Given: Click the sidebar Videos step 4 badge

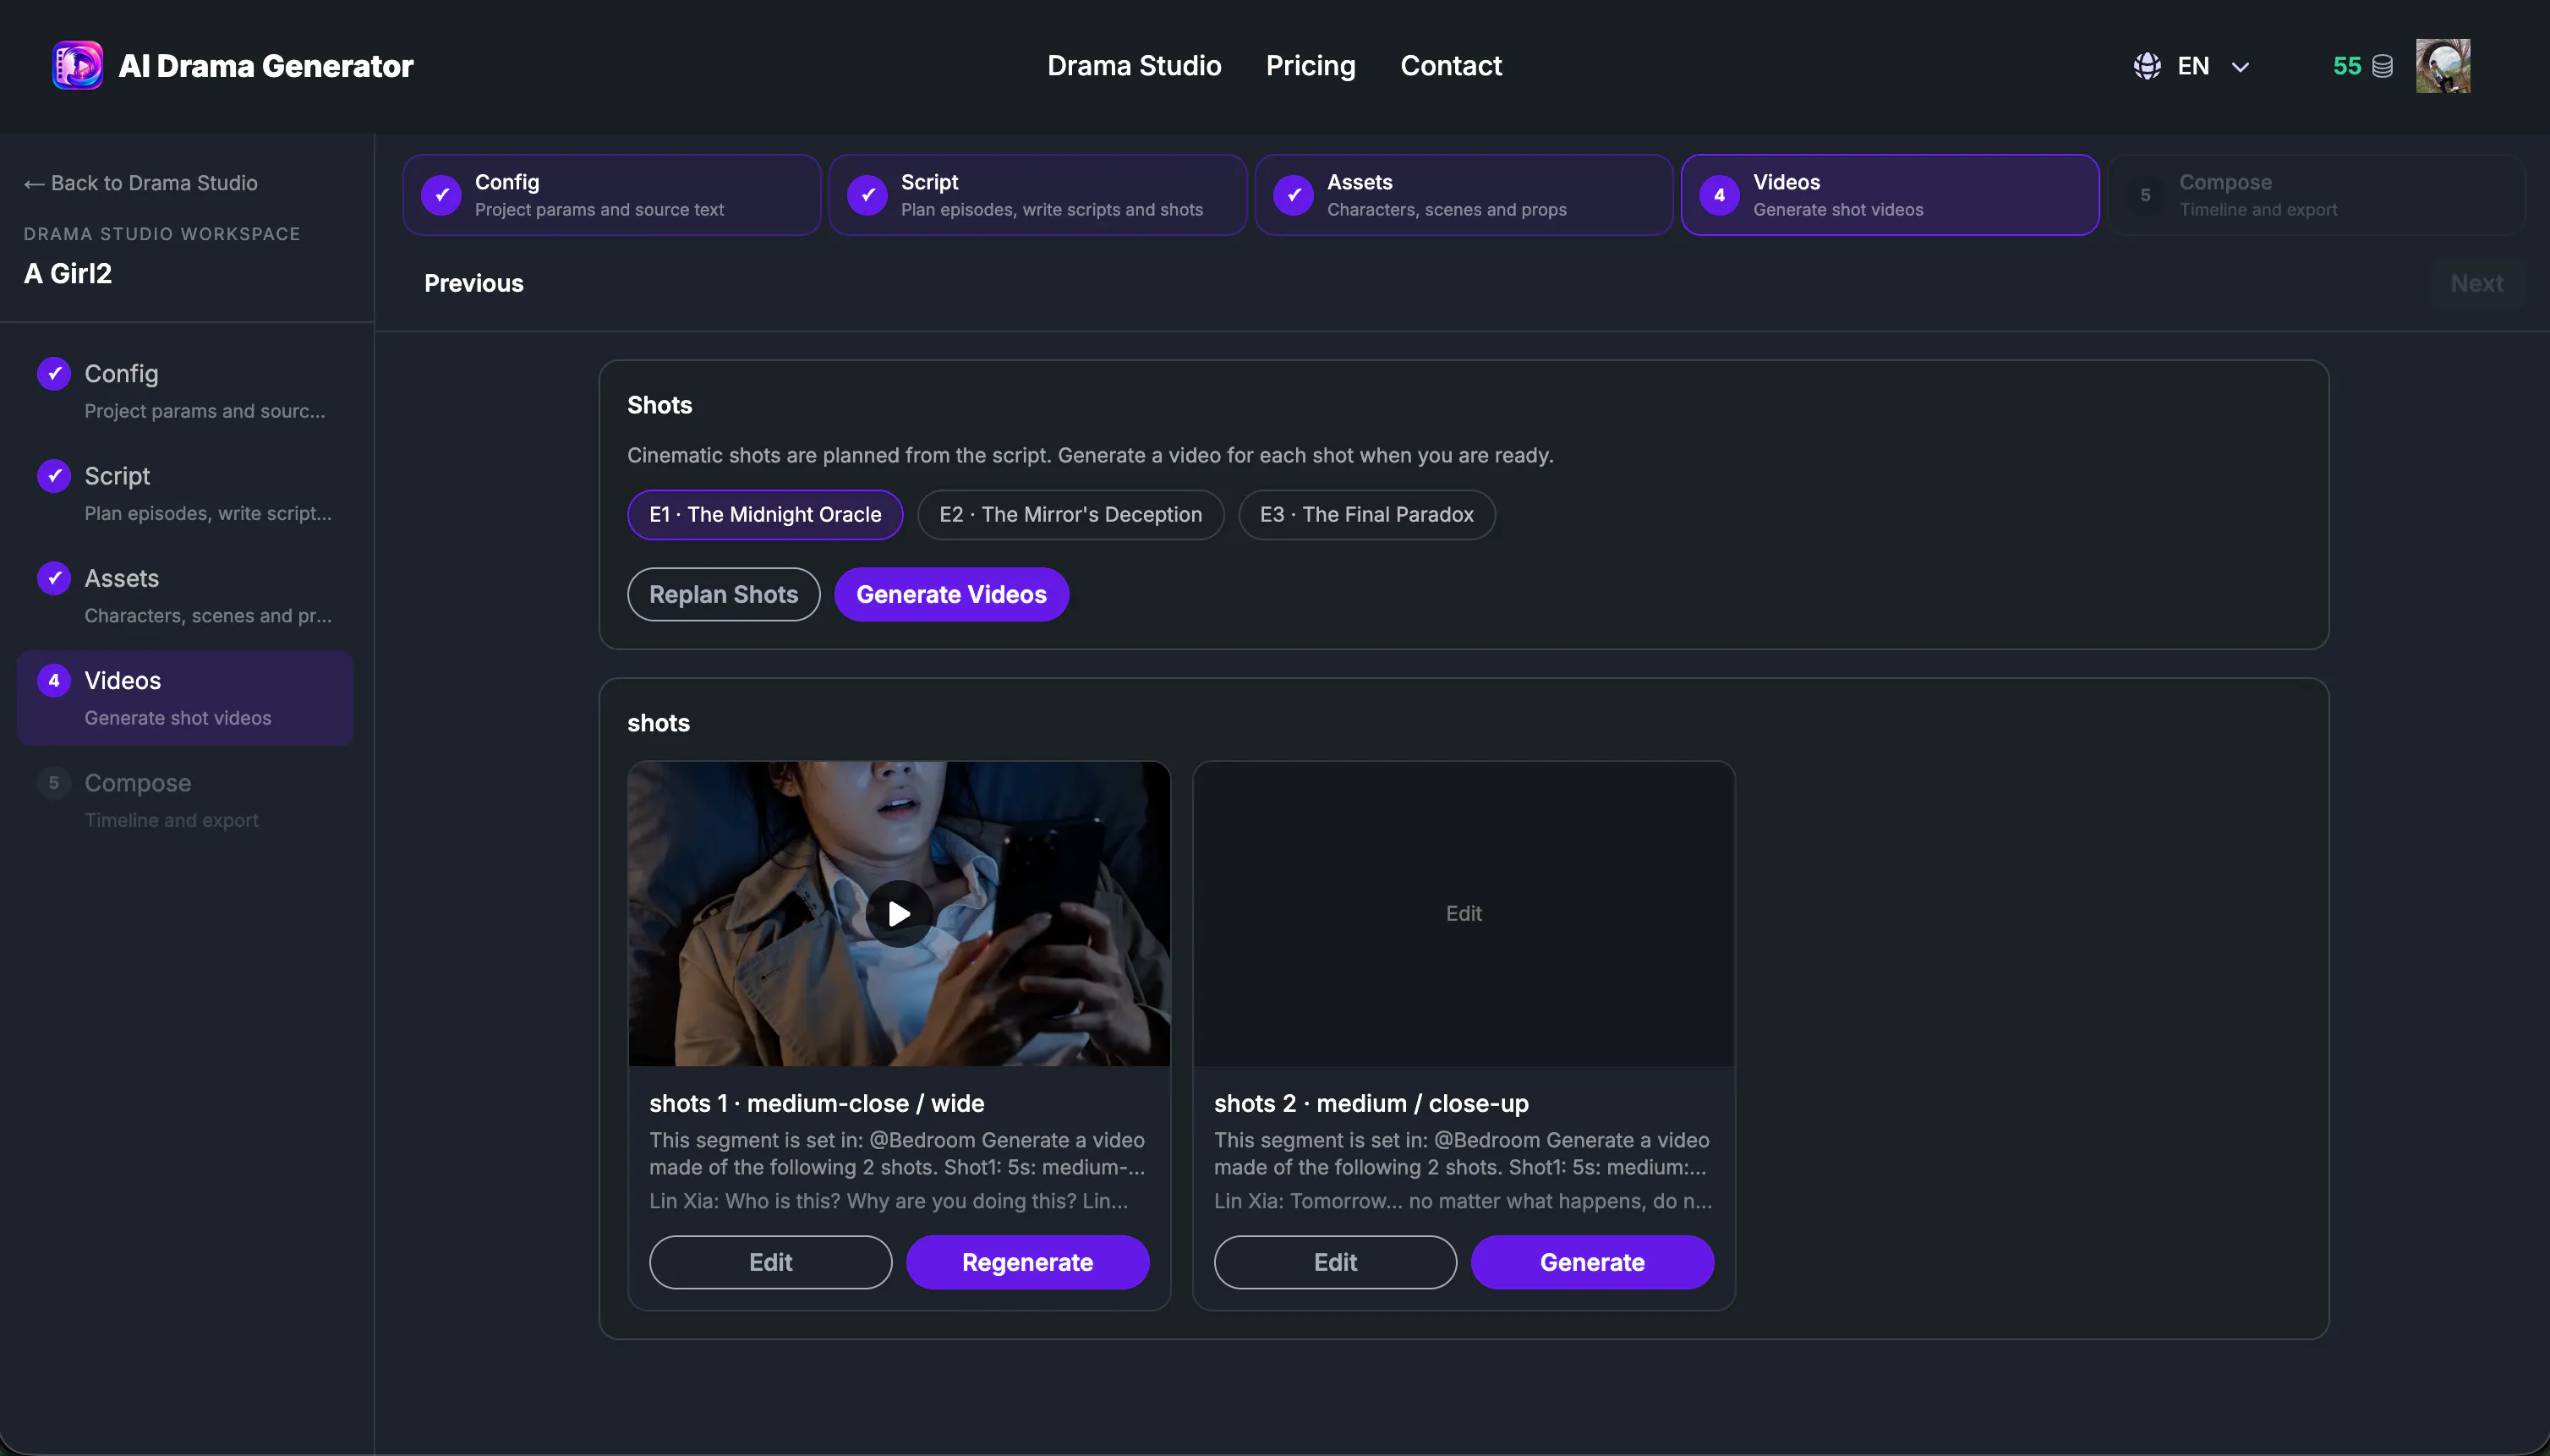Looking at the screenshot, I should click(x=54, y=680).
